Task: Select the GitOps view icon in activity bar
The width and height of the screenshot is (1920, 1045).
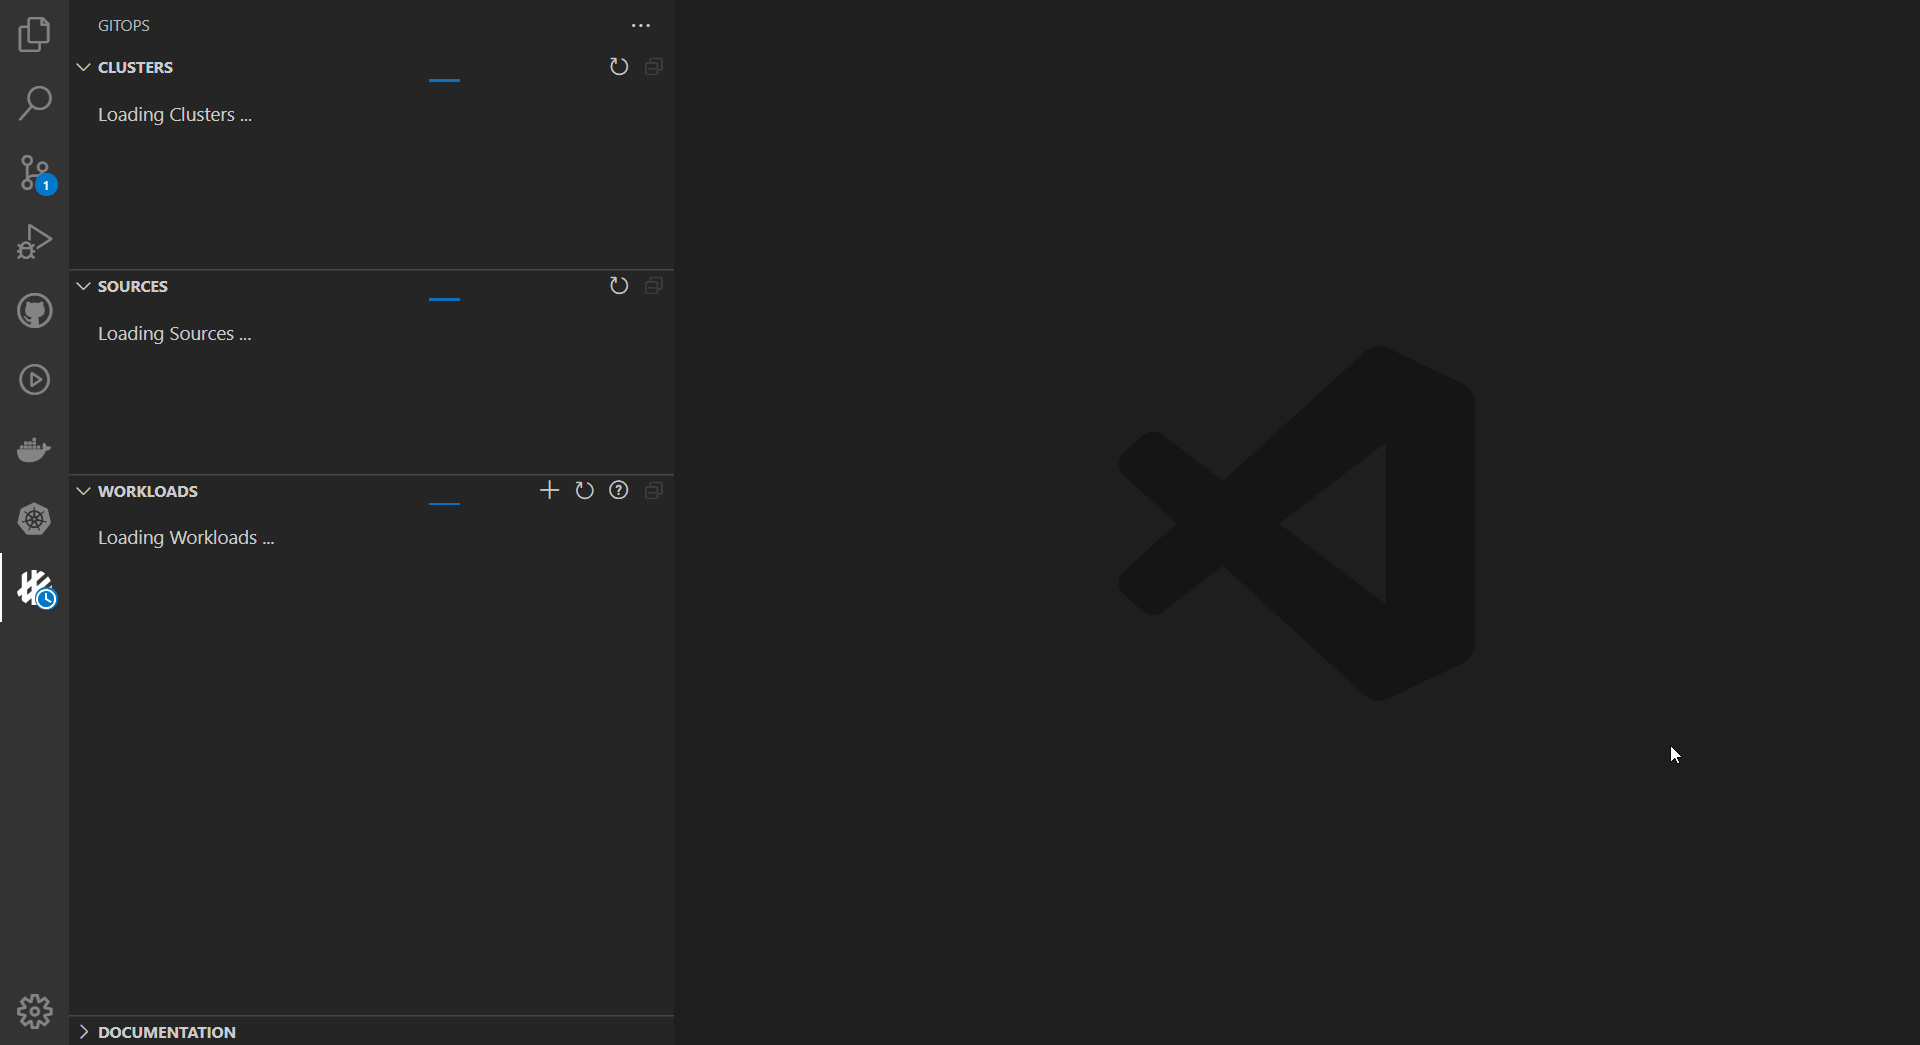Action: click(x=34, y=588)
